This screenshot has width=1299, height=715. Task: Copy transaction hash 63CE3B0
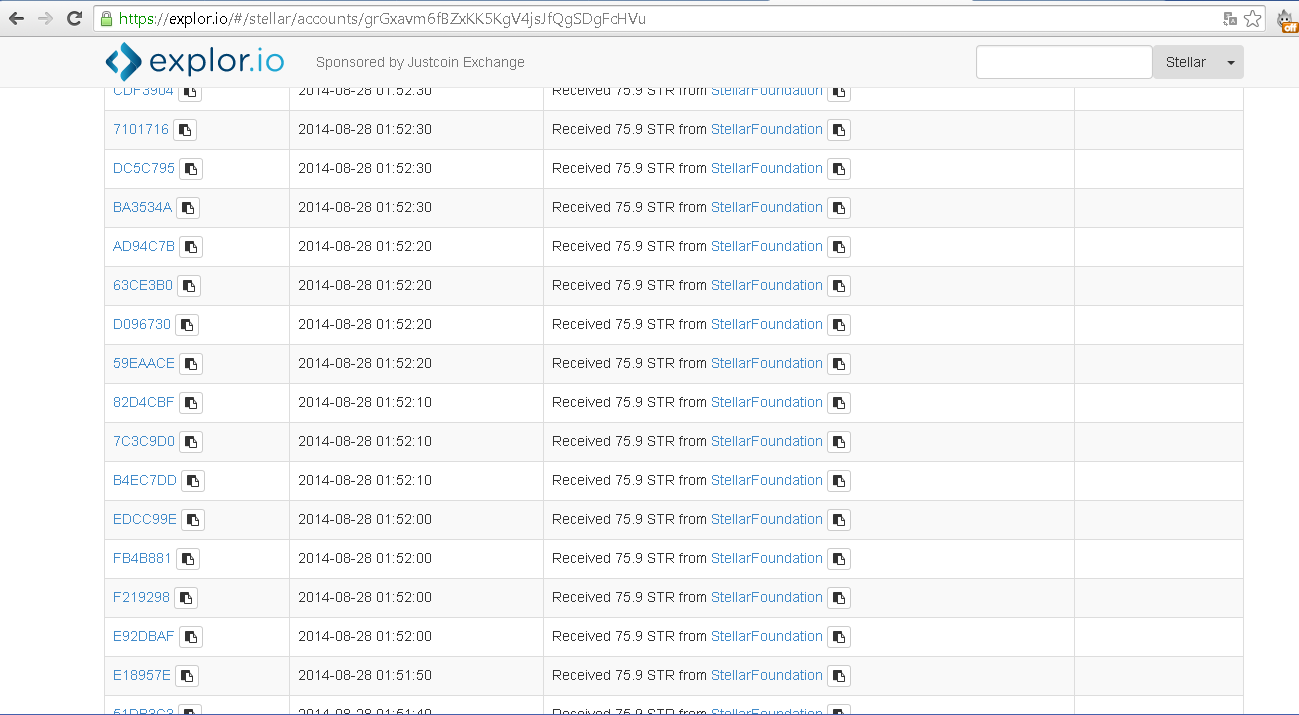point(189,286)
